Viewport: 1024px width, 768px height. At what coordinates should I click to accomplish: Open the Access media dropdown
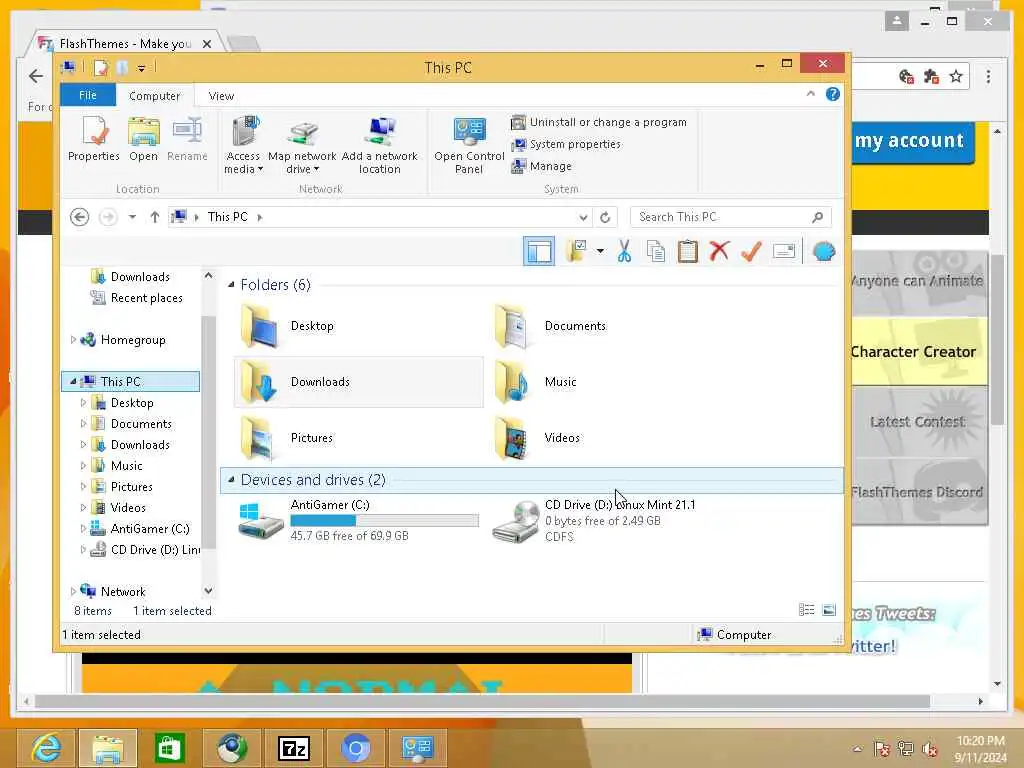[x=243, y=145]
